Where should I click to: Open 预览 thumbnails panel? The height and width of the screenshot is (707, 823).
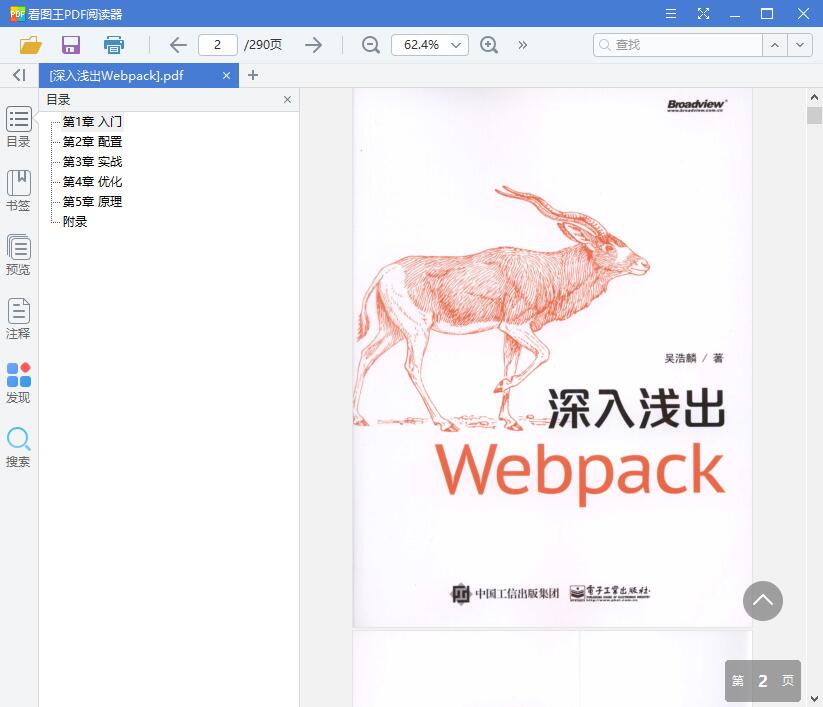click(x=18, y=255)
